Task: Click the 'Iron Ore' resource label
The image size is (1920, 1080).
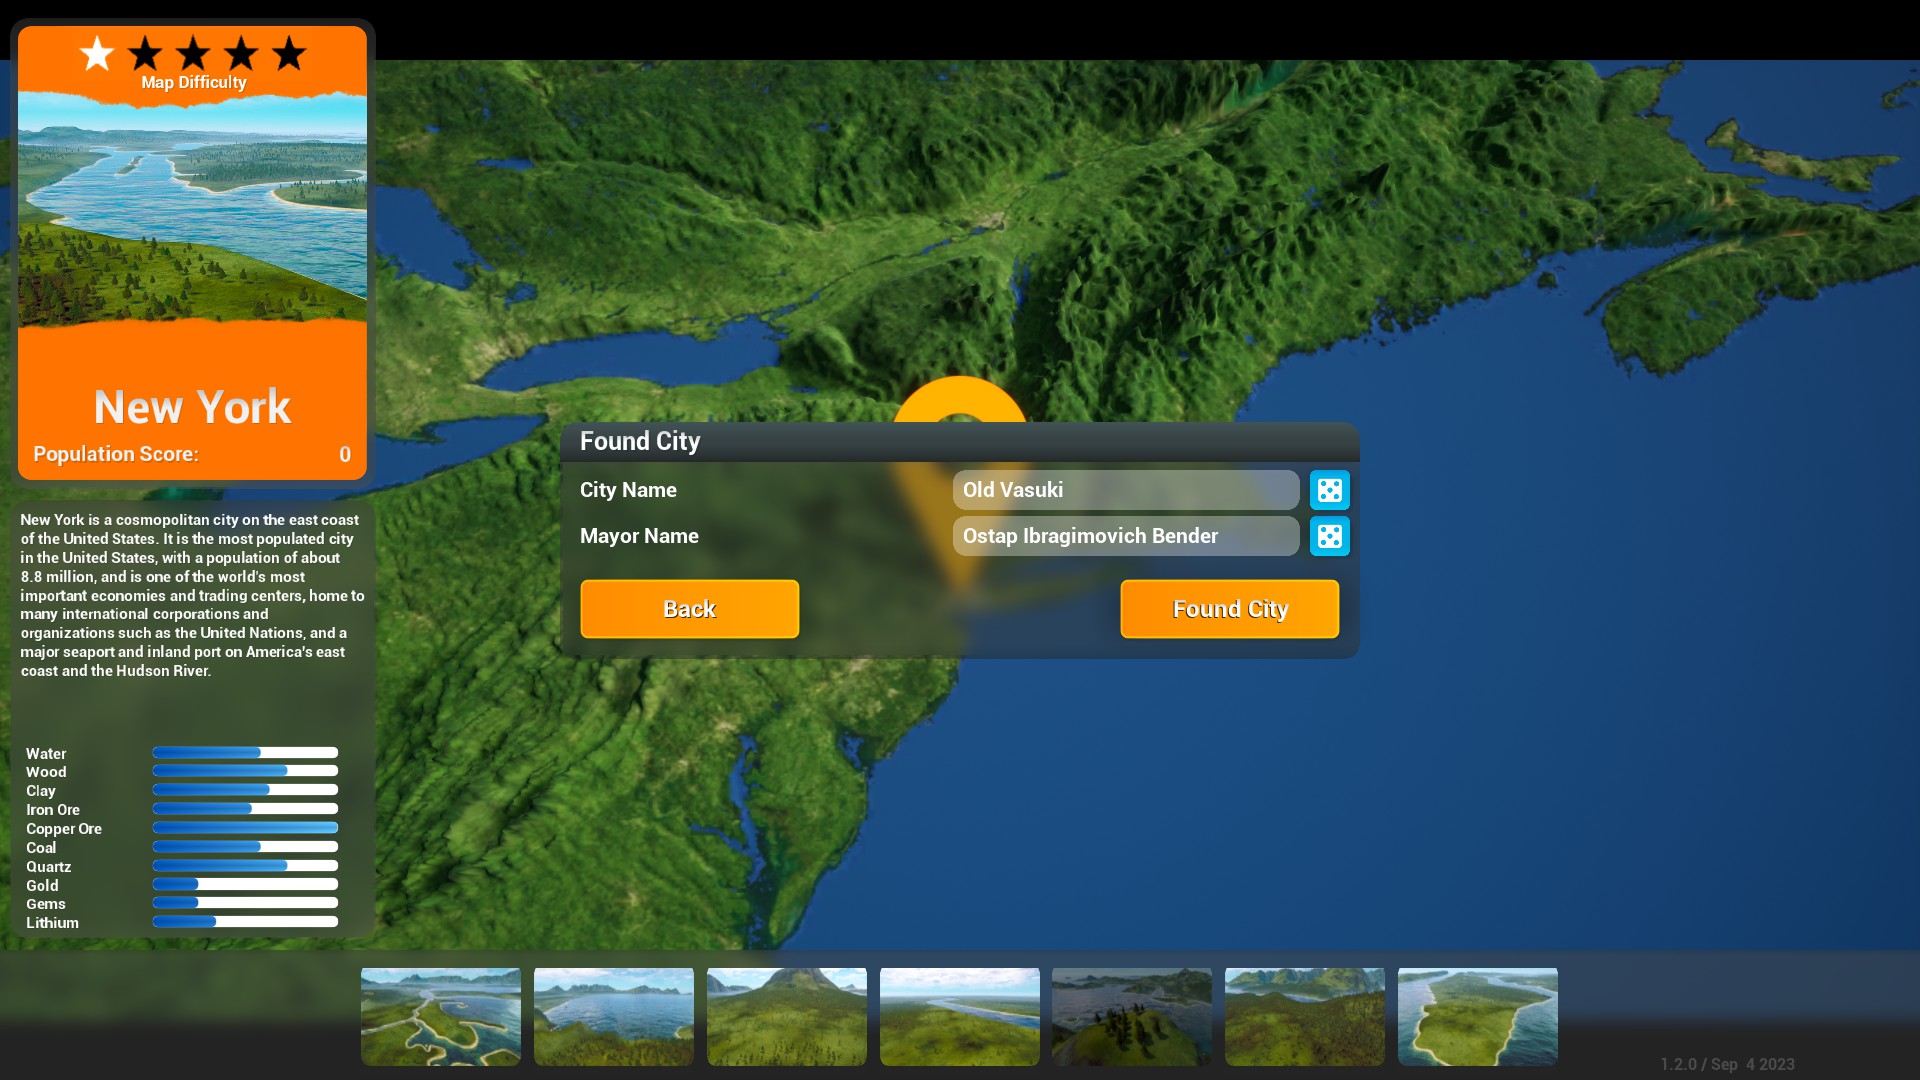Action: point(53,810)
